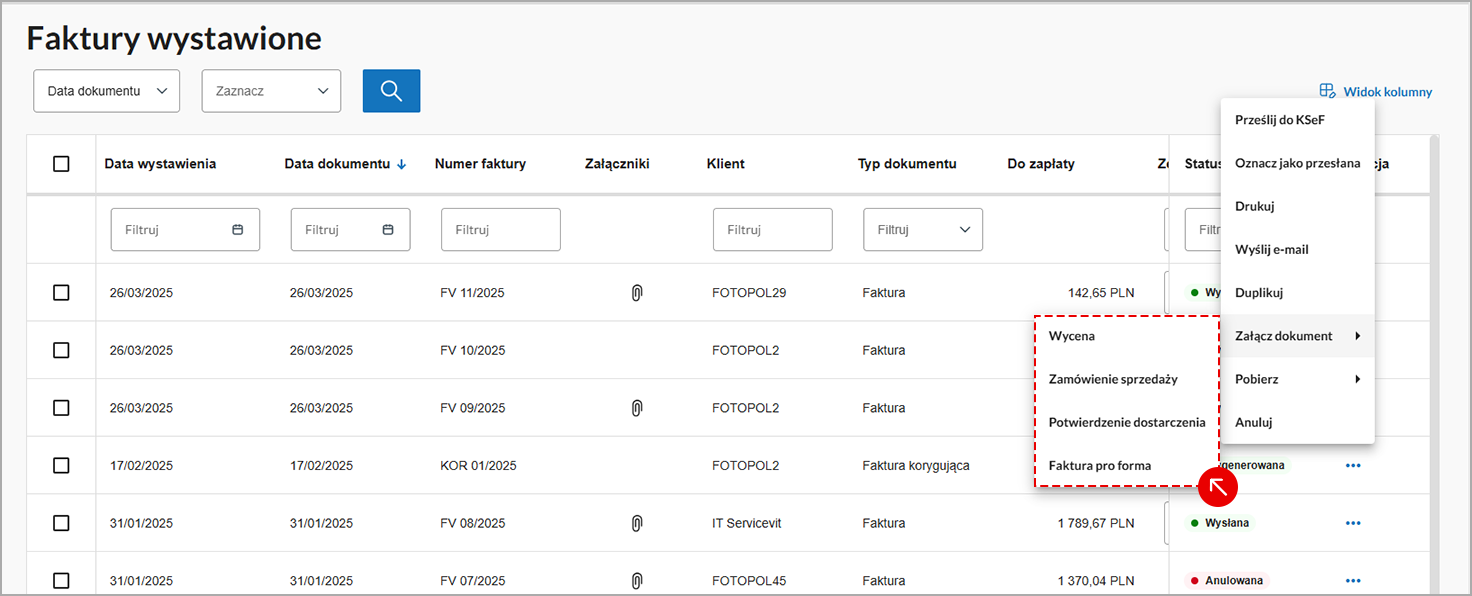This screenshot has height=596, width=1472.
Task: Toggle the select-all checkbox in table header
Action: [x=61, y=164]
